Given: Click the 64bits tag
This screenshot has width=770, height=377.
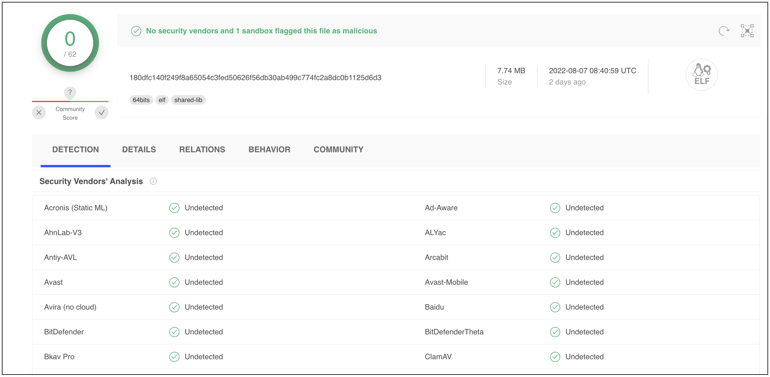Looking at the screenshot, I should click(x=141, y=100).
